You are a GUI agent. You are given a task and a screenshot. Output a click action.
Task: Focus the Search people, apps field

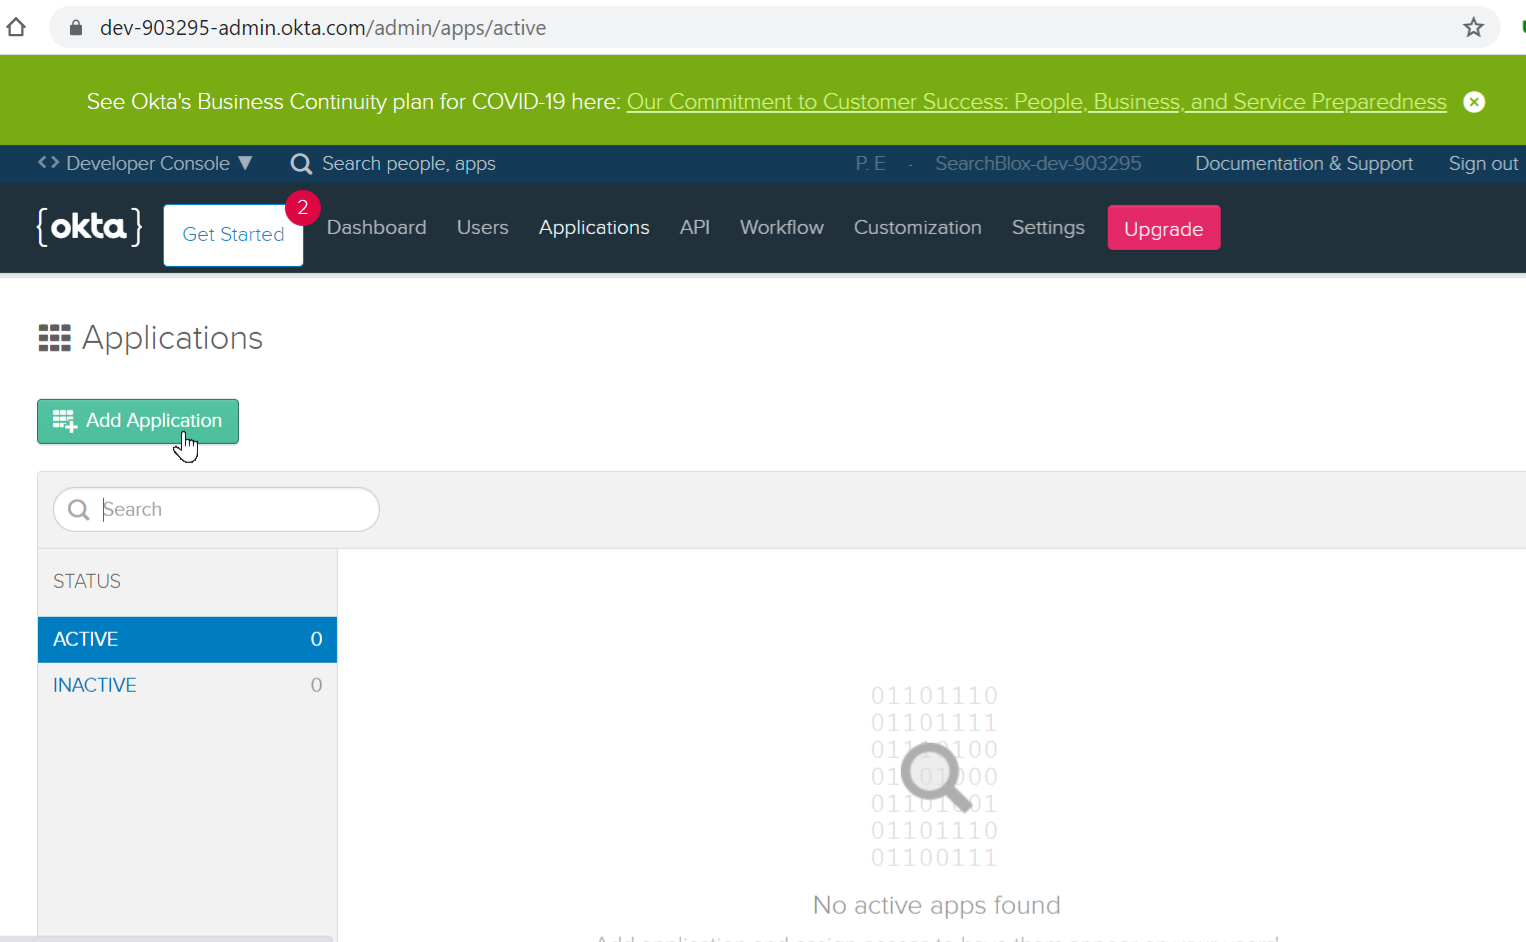[408, 164]
